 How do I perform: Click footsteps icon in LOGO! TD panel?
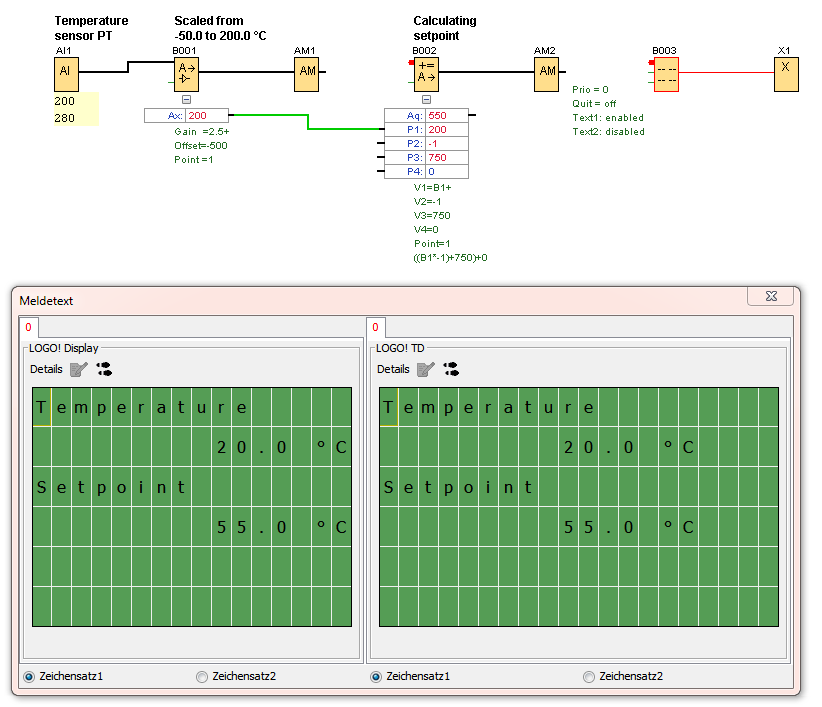451,369
